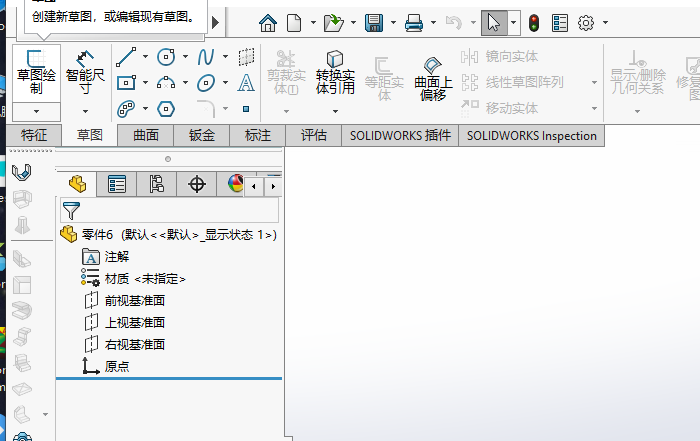Open the ConfigurationManager tab
Image resolution: width=700 pixels, height=441 pixels.
tap(156, 184)
